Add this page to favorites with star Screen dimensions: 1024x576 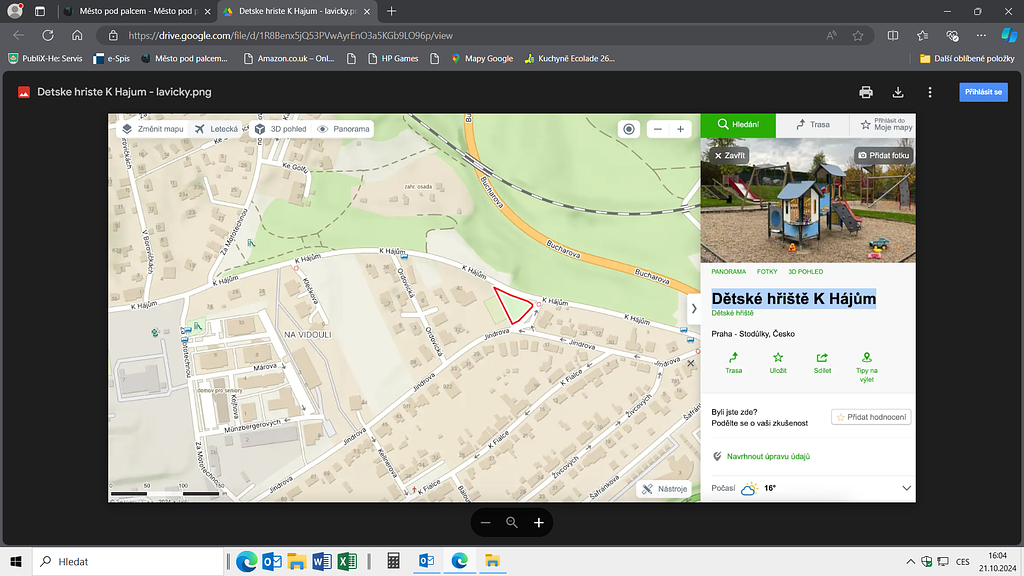[x=858, y=35]
